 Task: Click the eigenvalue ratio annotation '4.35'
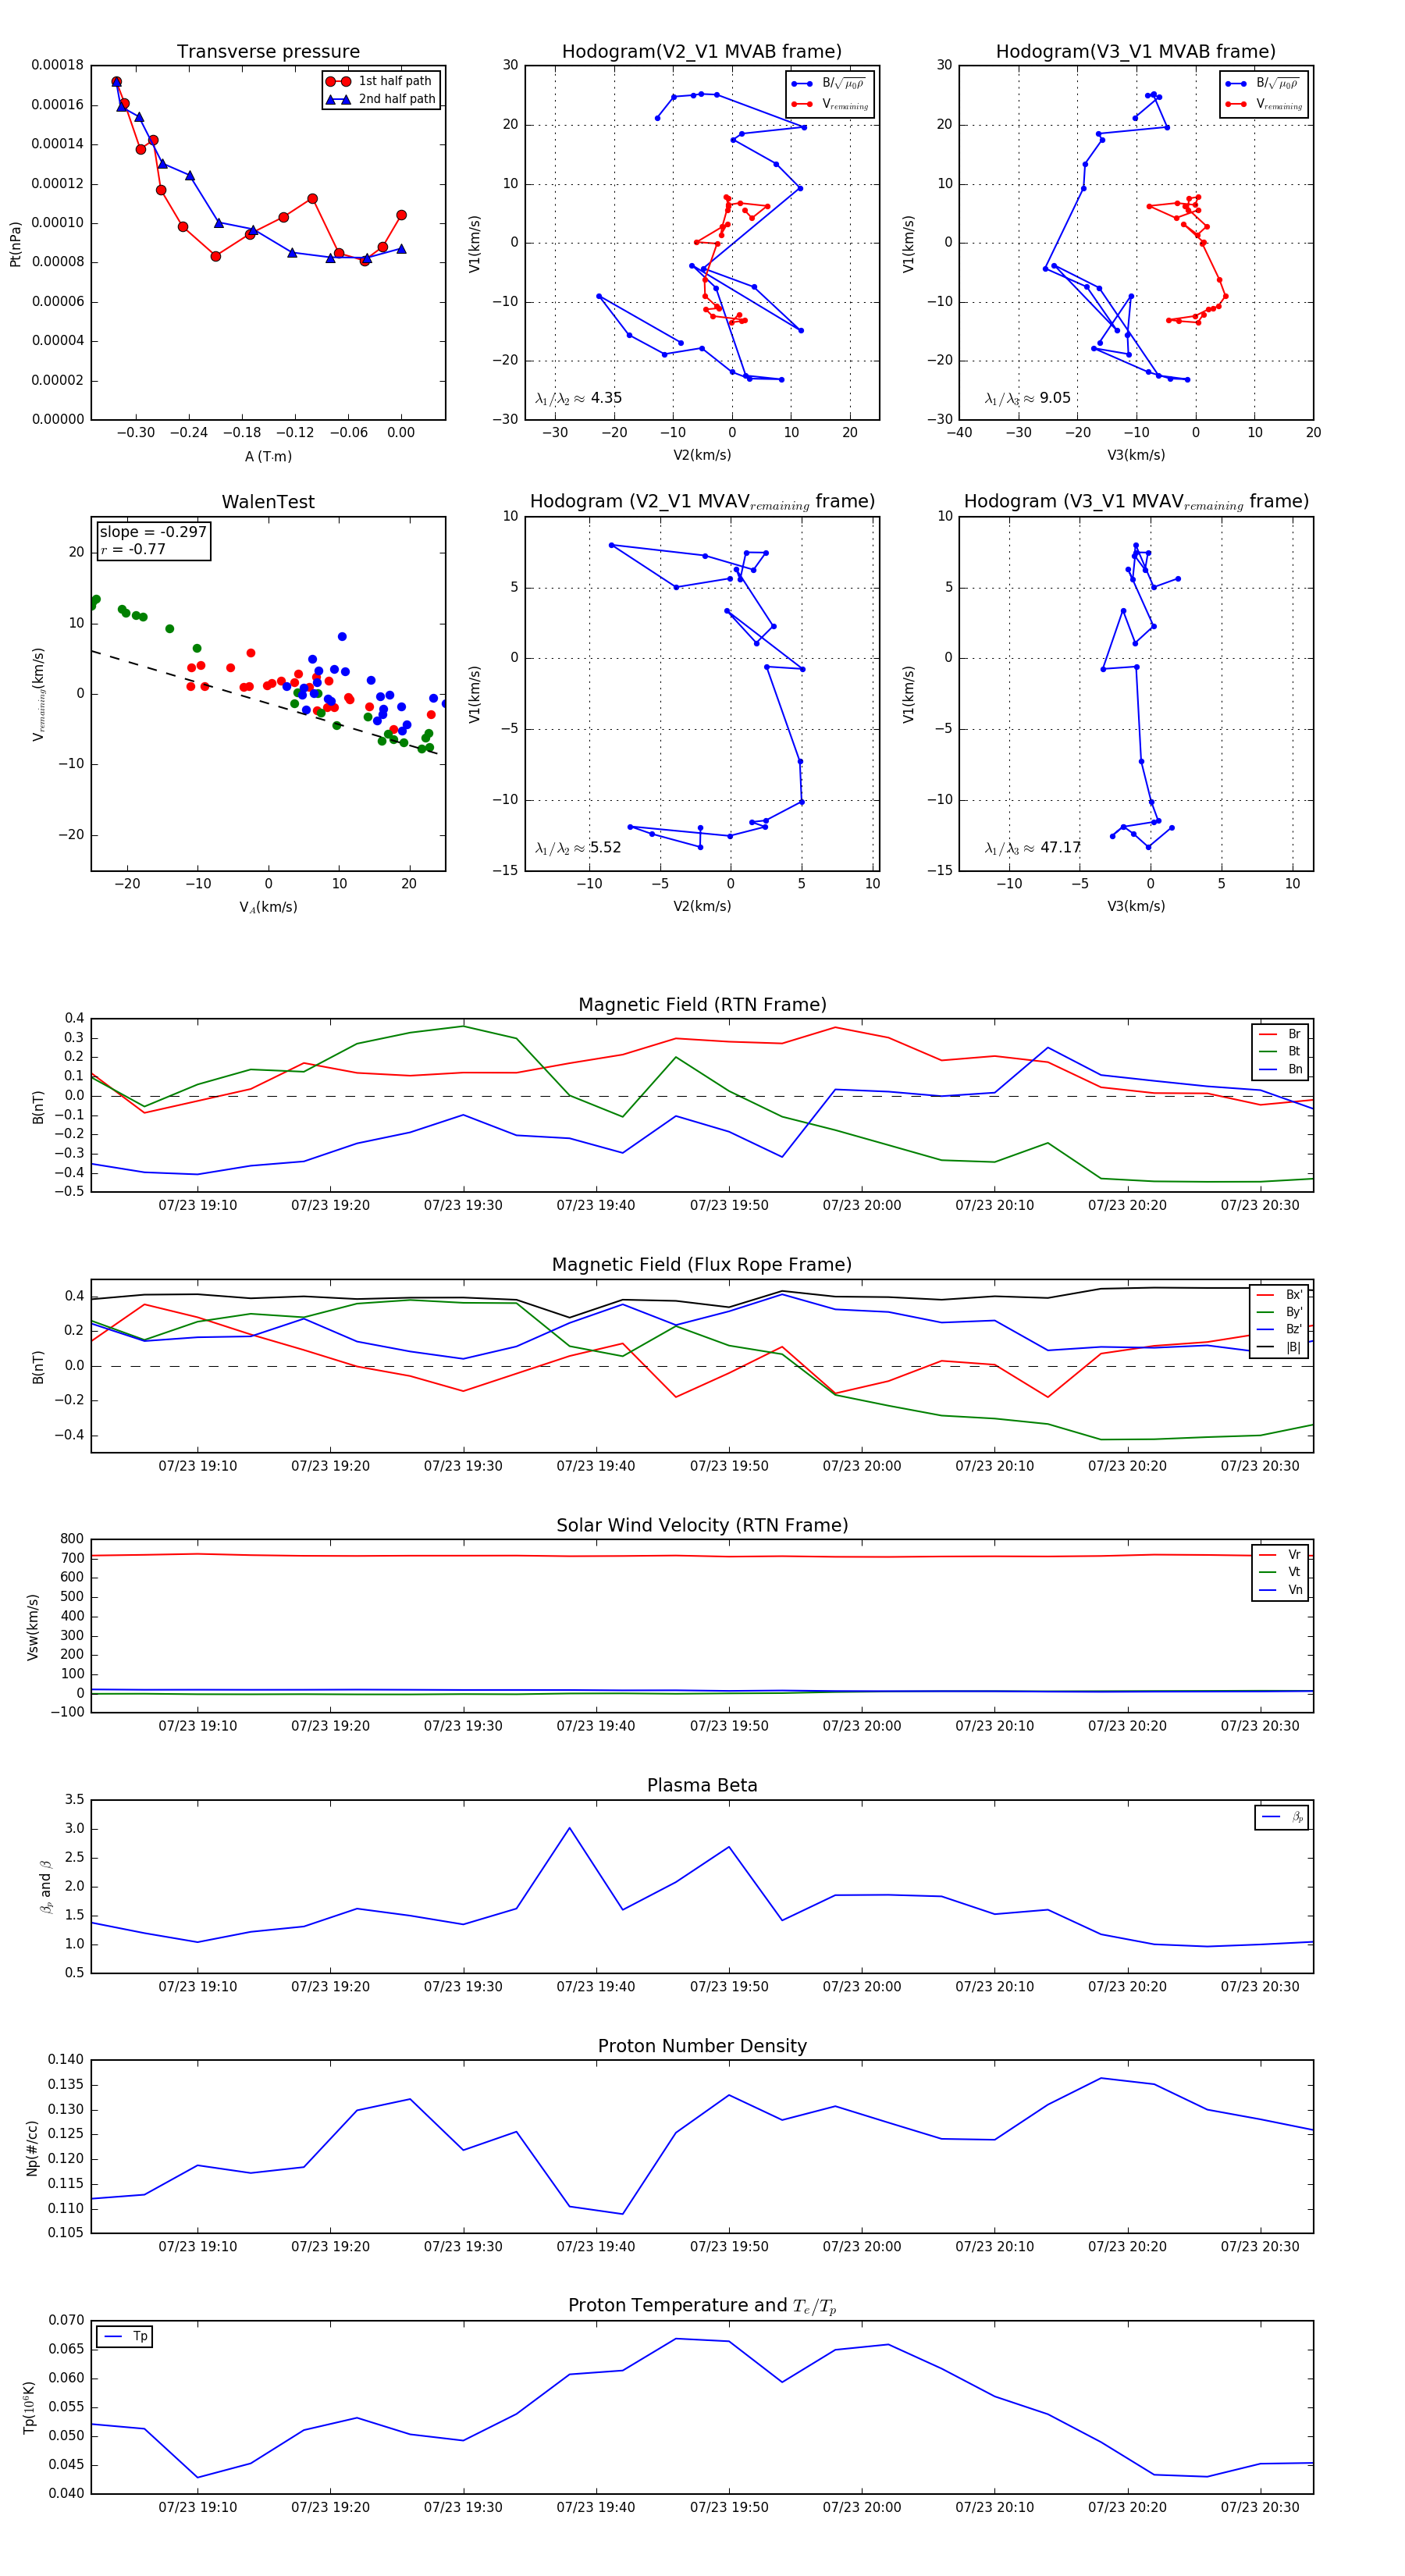(578, 398)
